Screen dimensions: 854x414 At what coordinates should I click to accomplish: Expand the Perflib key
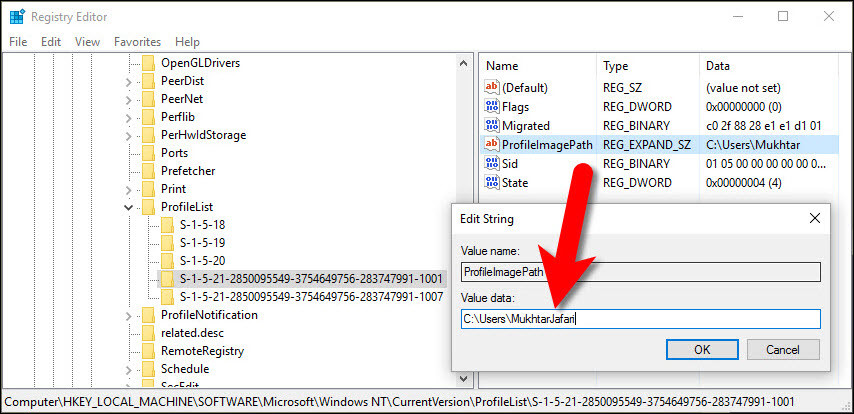129,118
